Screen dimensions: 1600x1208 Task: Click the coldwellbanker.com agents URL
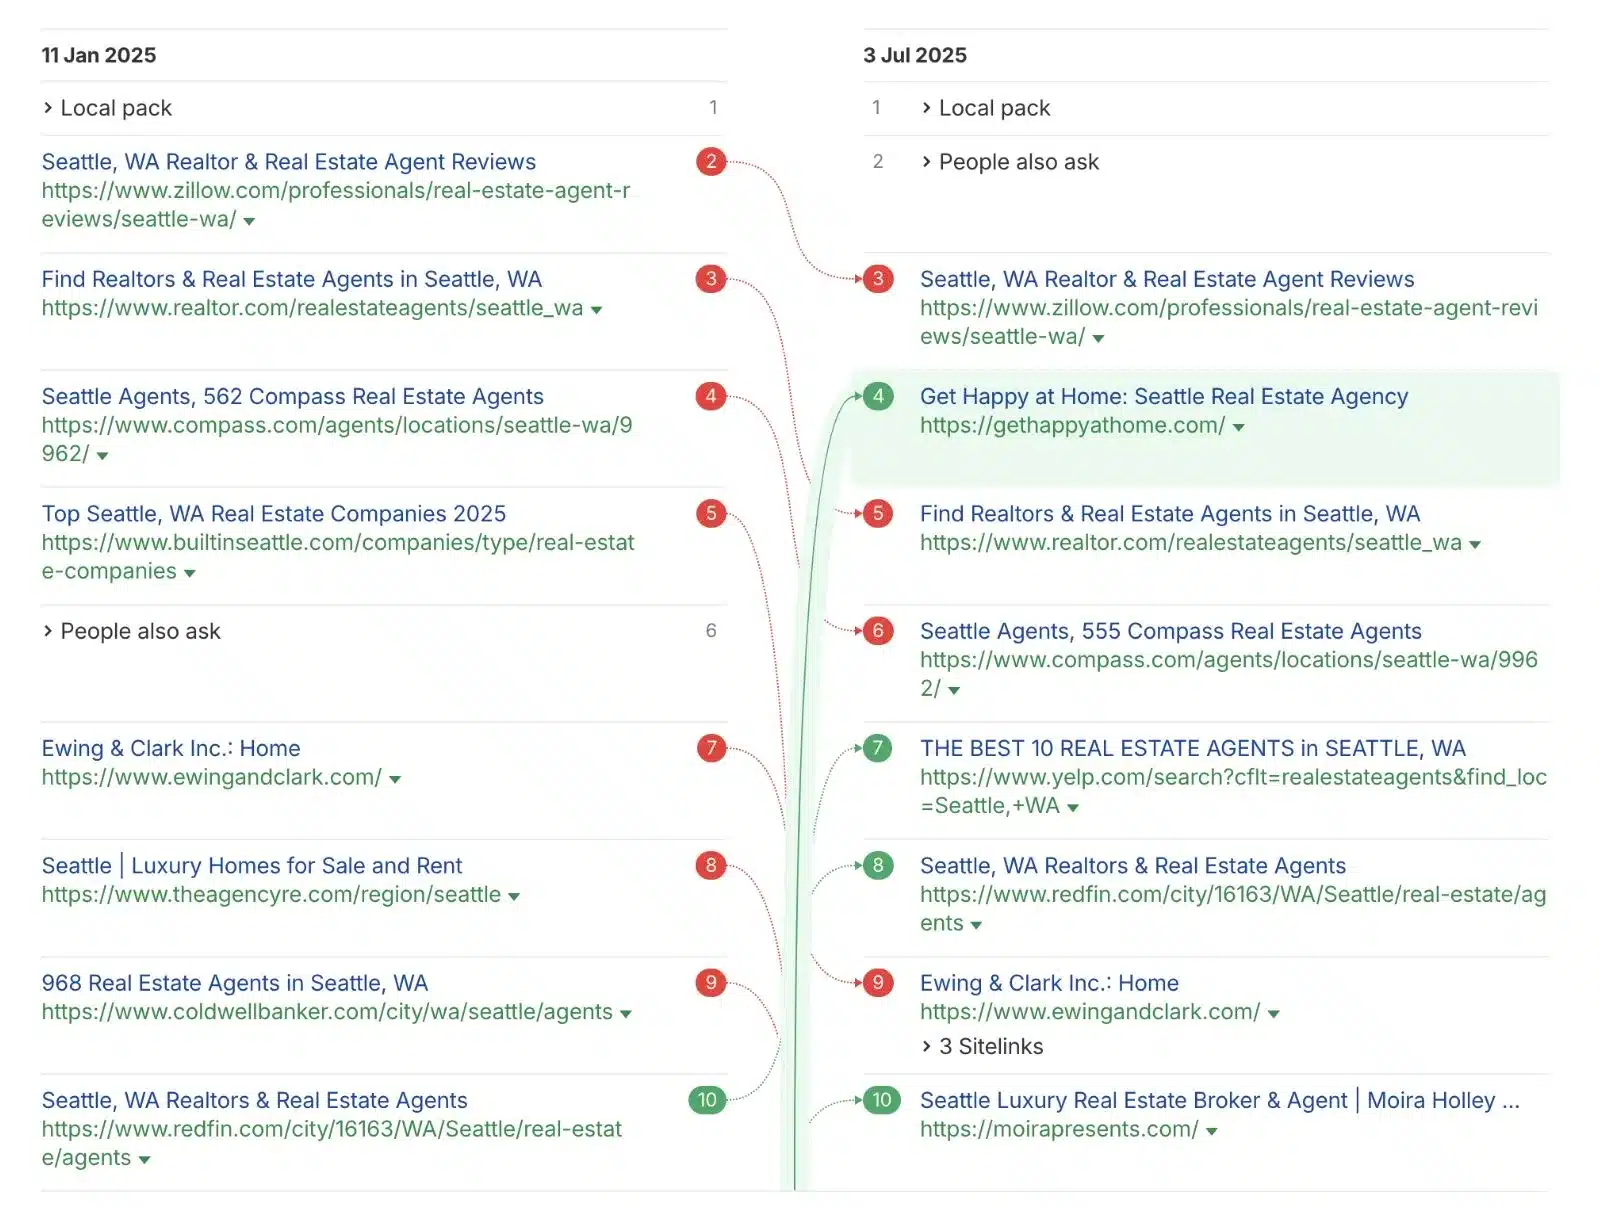click(x=326, y=1012)
